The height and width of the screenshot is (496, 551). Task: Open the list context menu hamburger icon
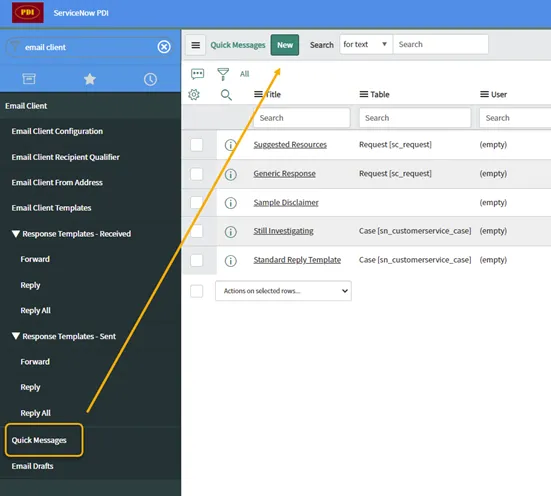(196, 45)
